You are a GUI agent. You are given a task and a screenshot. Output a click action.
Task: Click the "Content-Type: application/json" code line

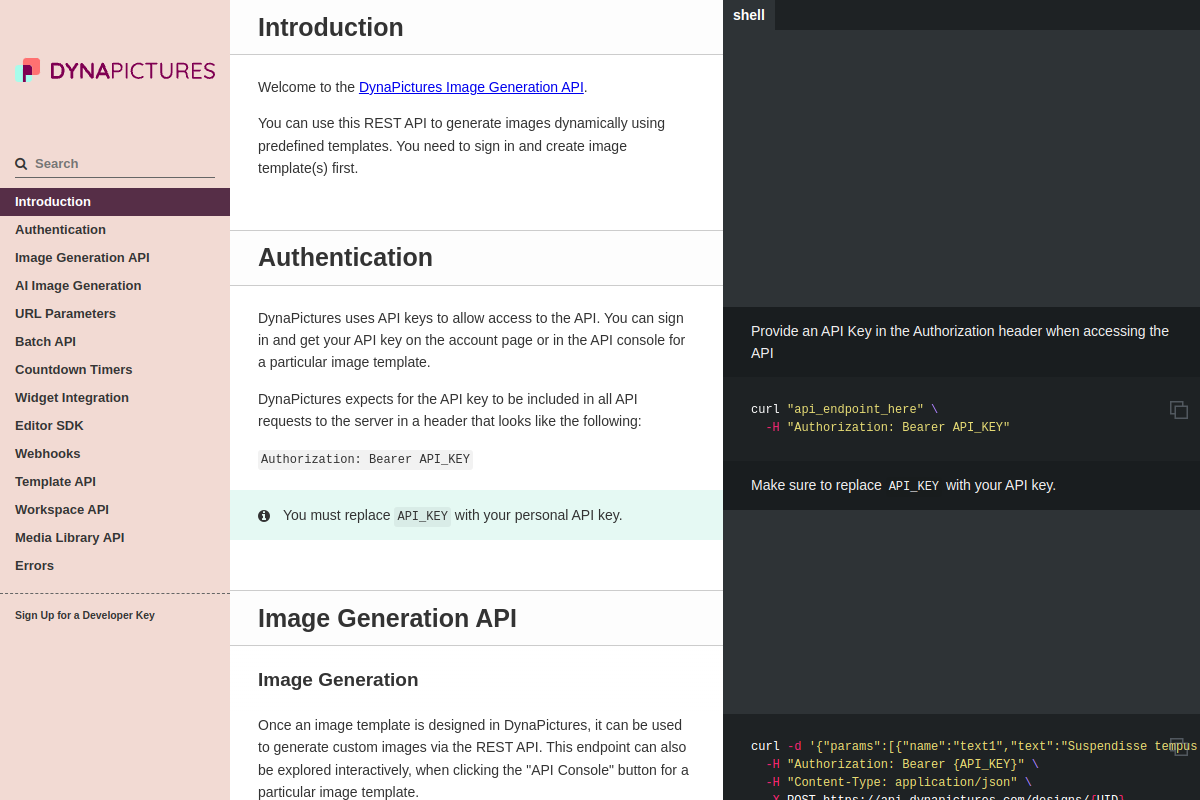[898, 783]
